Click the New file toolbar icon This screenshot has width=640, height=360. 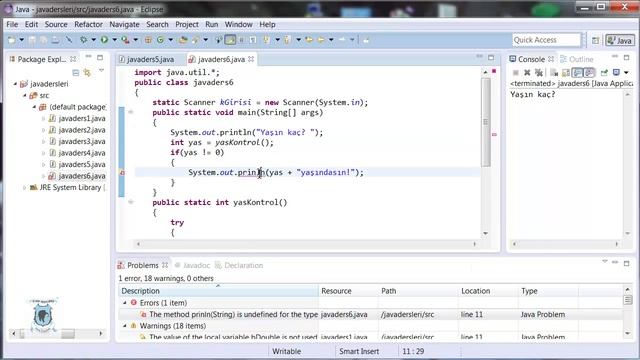[x=11, y=40]
